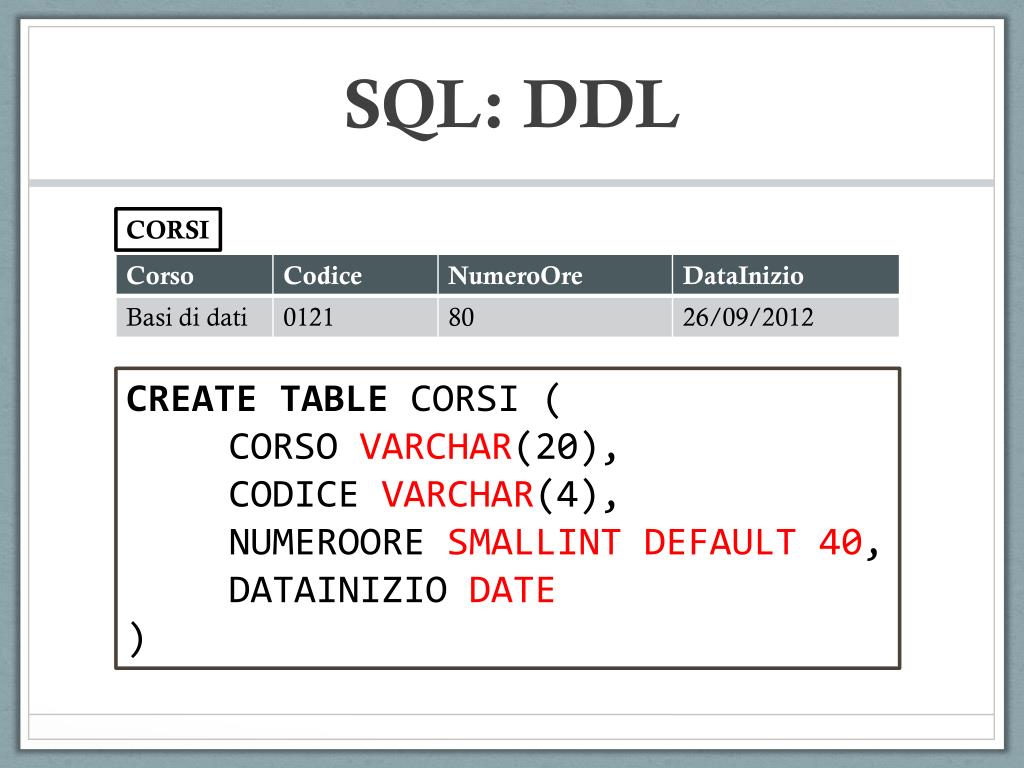The height and width of the screenshot is (768, 1024).
Task: Select the cell containing 80
Action: [x=555, y=317]
